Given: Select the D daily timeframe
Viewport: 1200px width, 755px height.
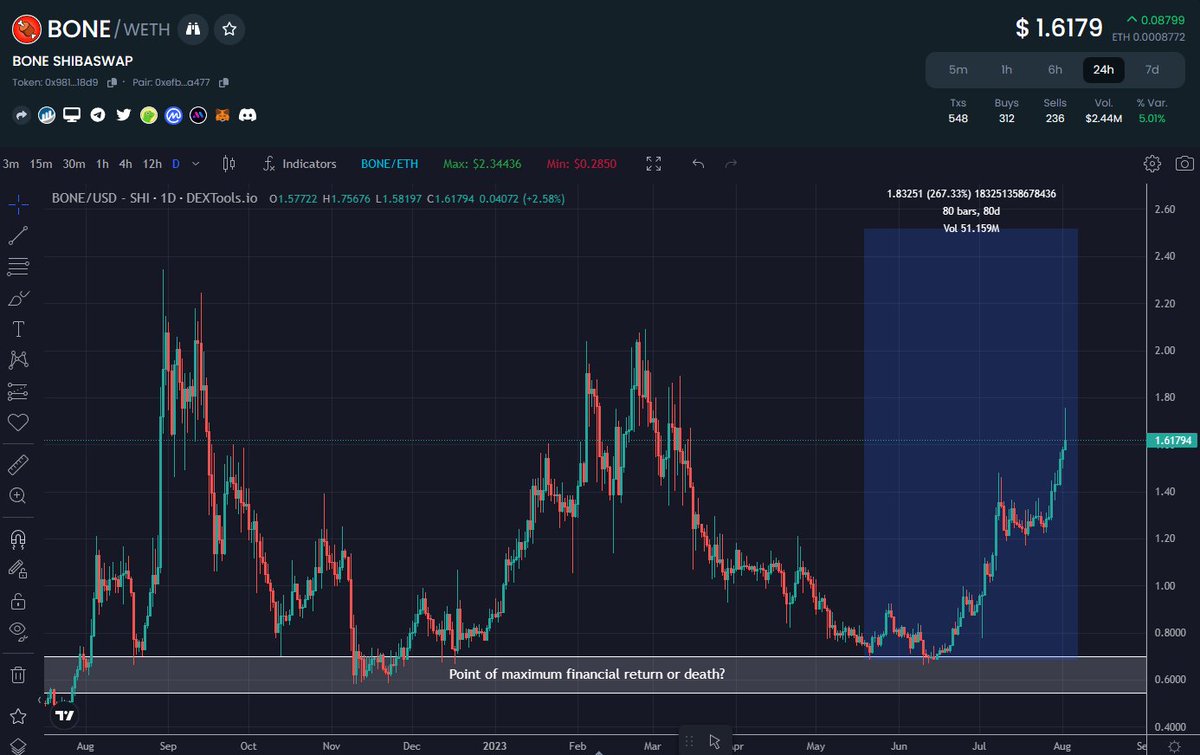Looking at the screenshot, I should (176, 163).
